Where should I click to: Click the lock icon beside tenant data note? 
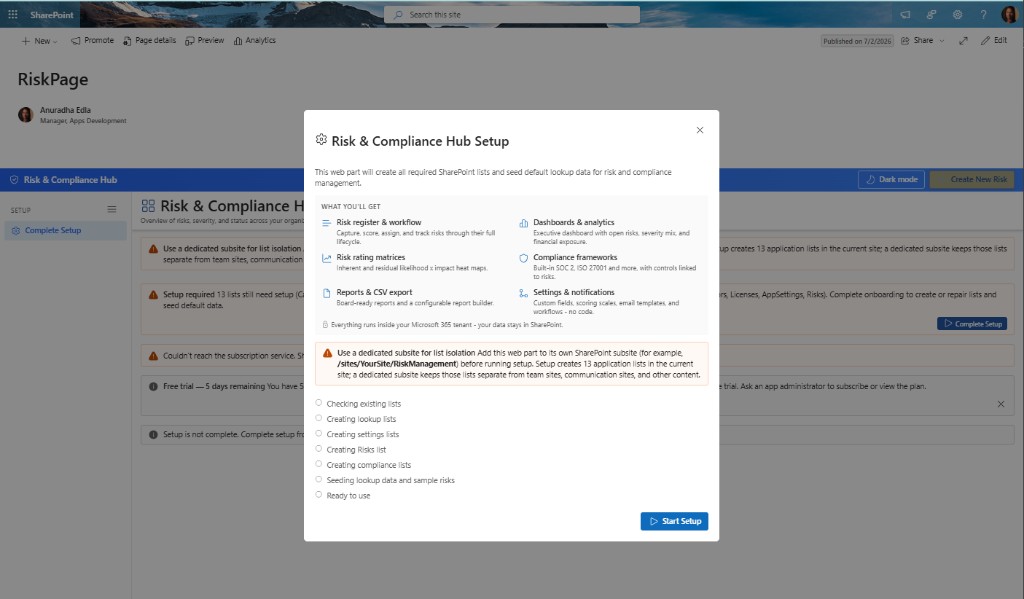coord(325,325)
